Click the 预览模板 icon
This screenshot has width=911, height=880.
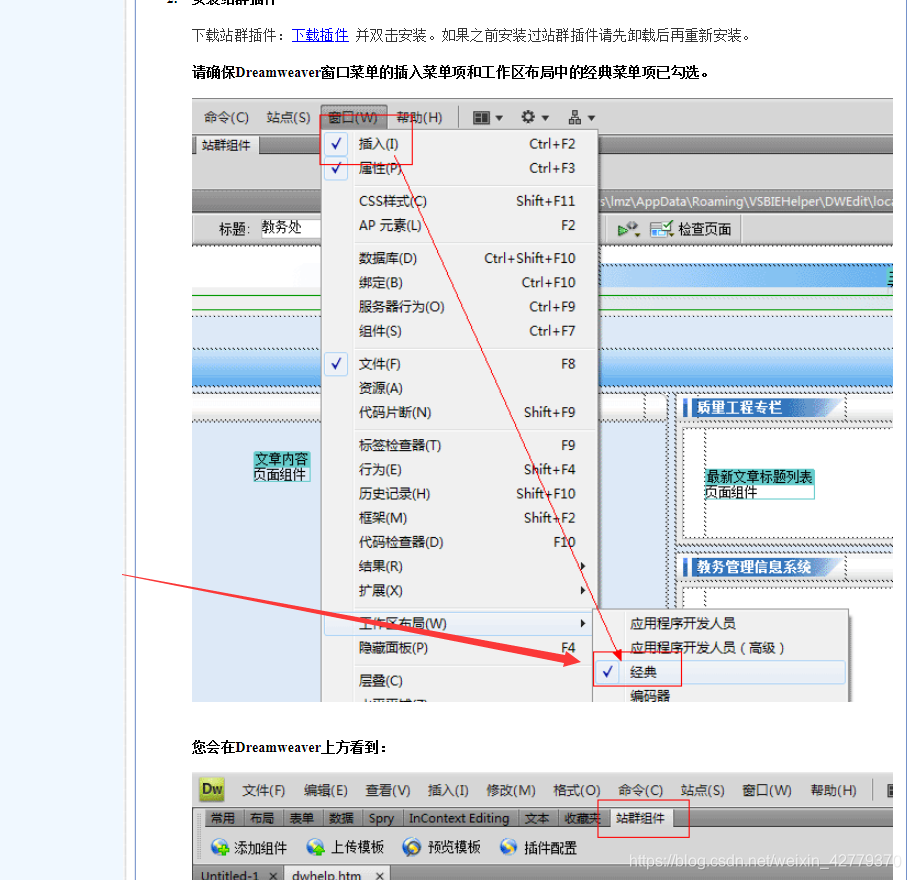(412, 847)
